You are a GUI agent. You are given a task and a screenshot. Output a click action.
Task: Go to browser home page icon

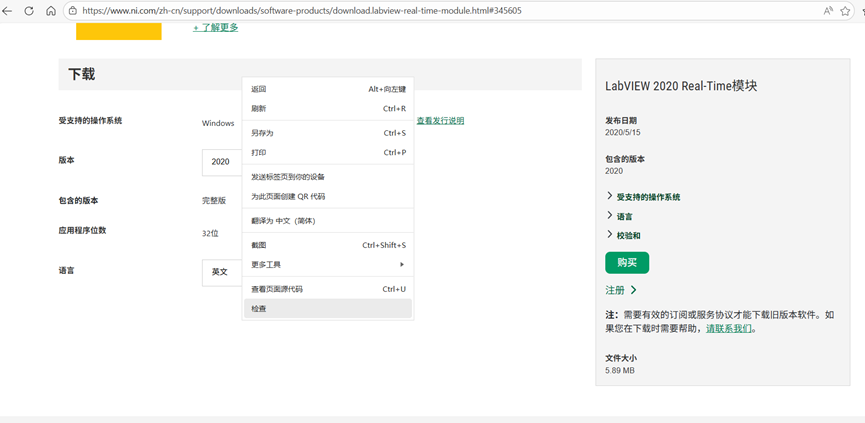51,10
